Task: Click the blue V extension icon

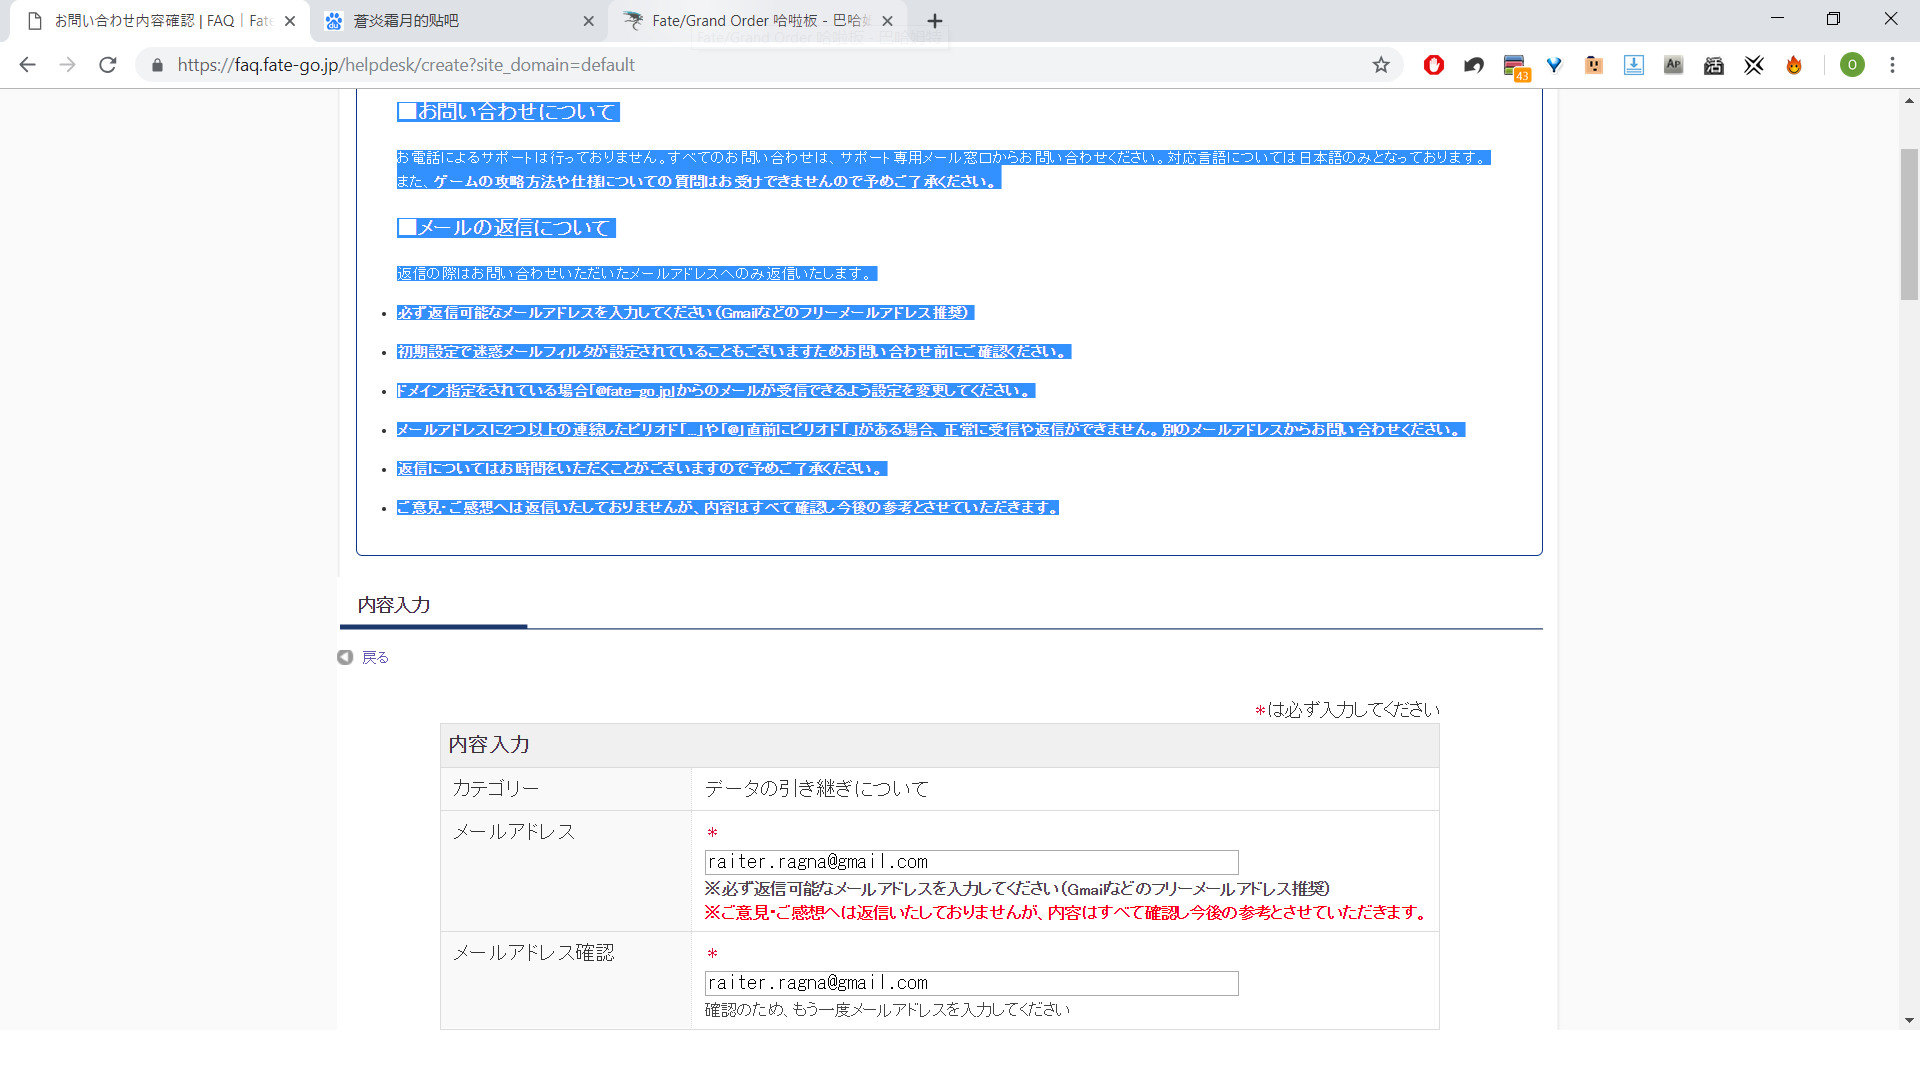Action: coord(1554,65)
